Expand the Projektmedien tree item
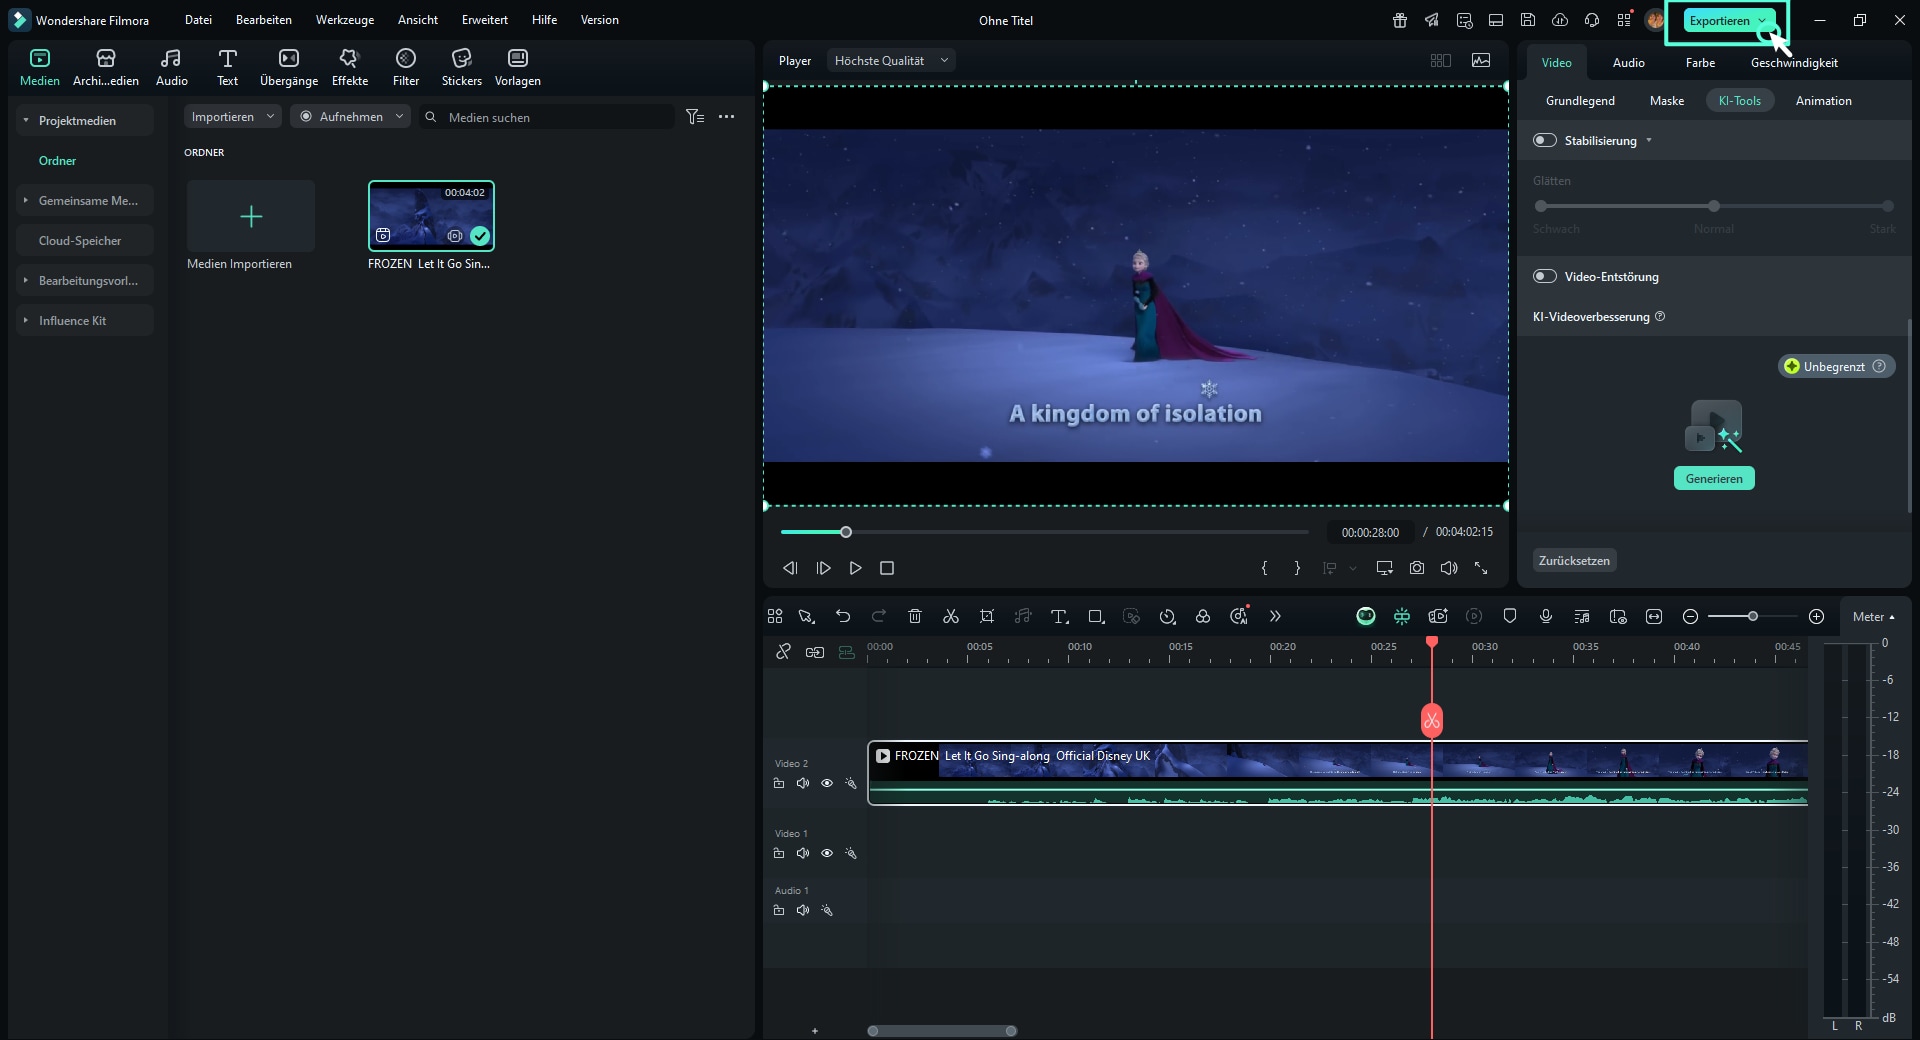Screen dimensions: 1920x1040 click(26, 120)
